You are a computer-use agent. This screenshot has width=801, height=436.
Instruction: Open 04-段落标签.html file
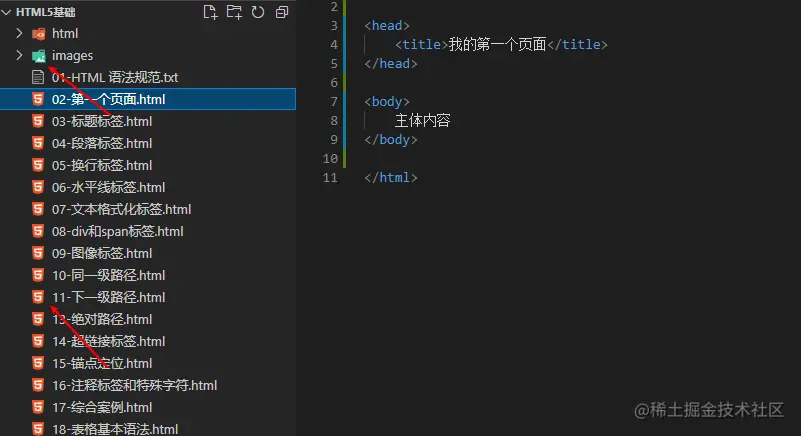coord(102,143)
